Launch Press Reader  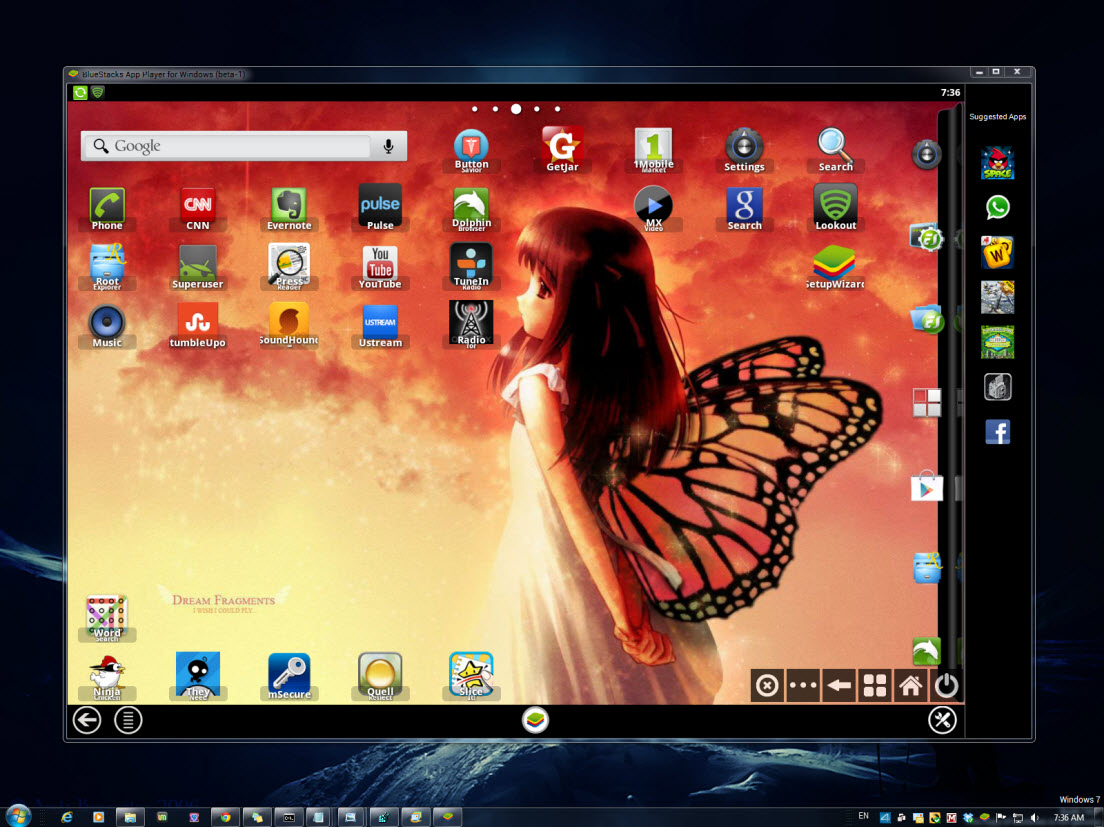pyautogui.click(x=289, y=267)
